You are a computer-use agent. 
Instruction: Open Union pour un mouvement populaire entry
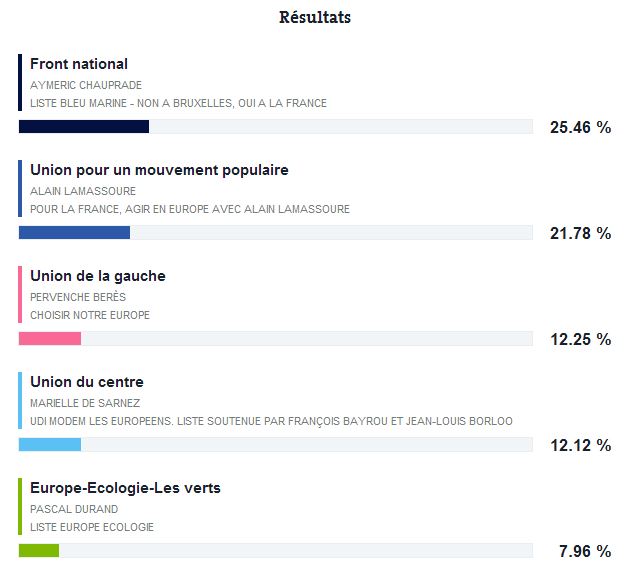click(x=159, y=170)
